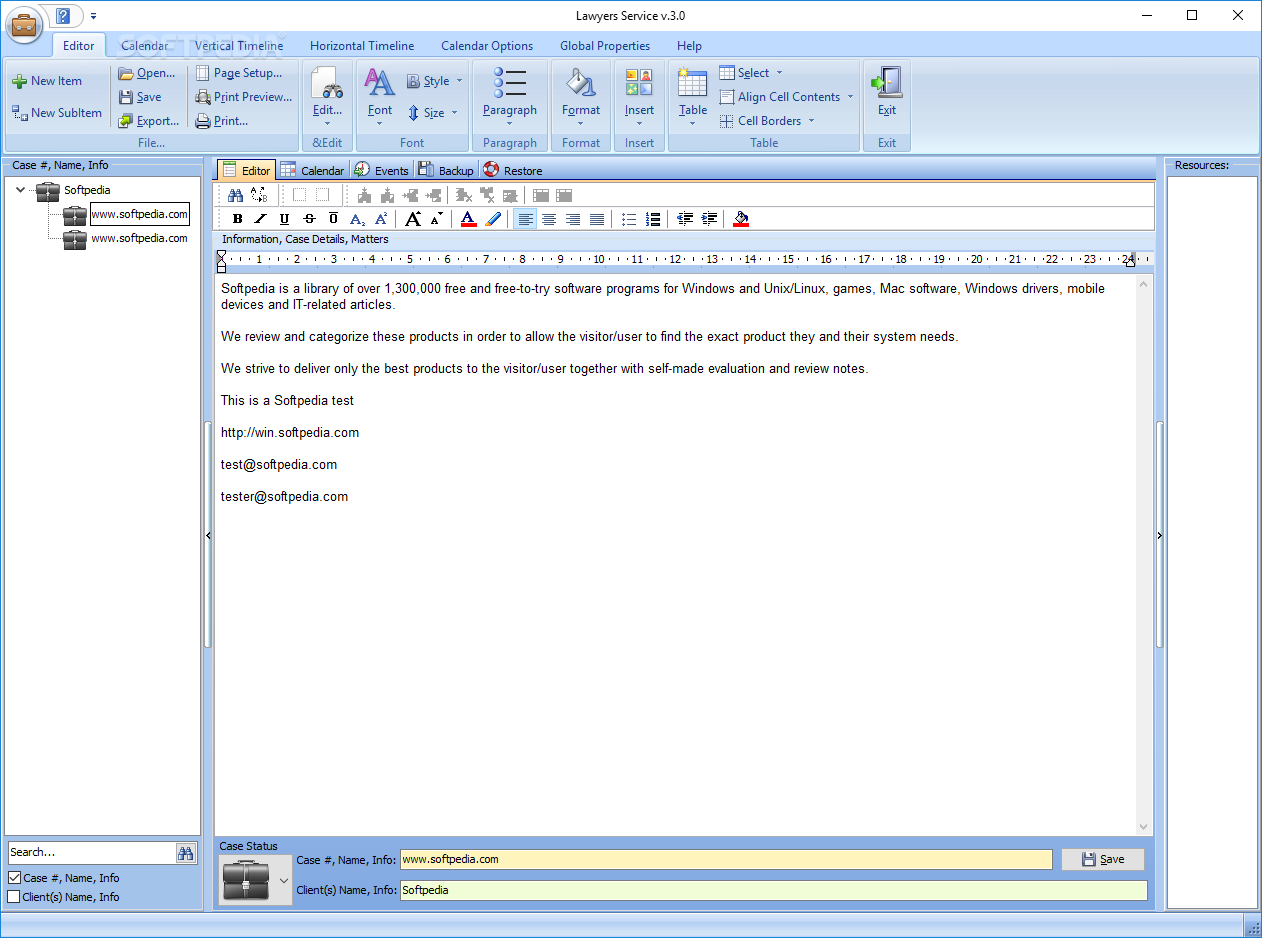
Task: Insert a numbered list
Action: coord(653,219)
